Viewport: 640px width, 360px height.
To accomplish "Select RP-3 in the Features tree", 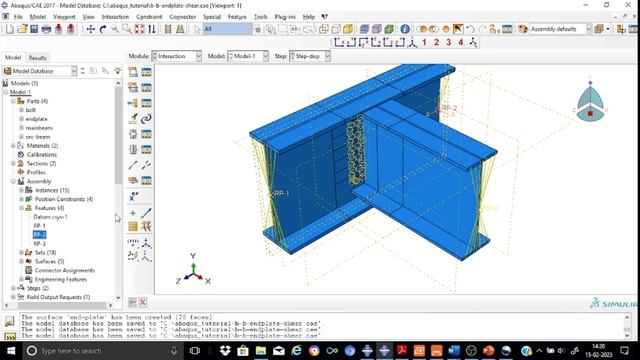I will (x=39, y=244).
